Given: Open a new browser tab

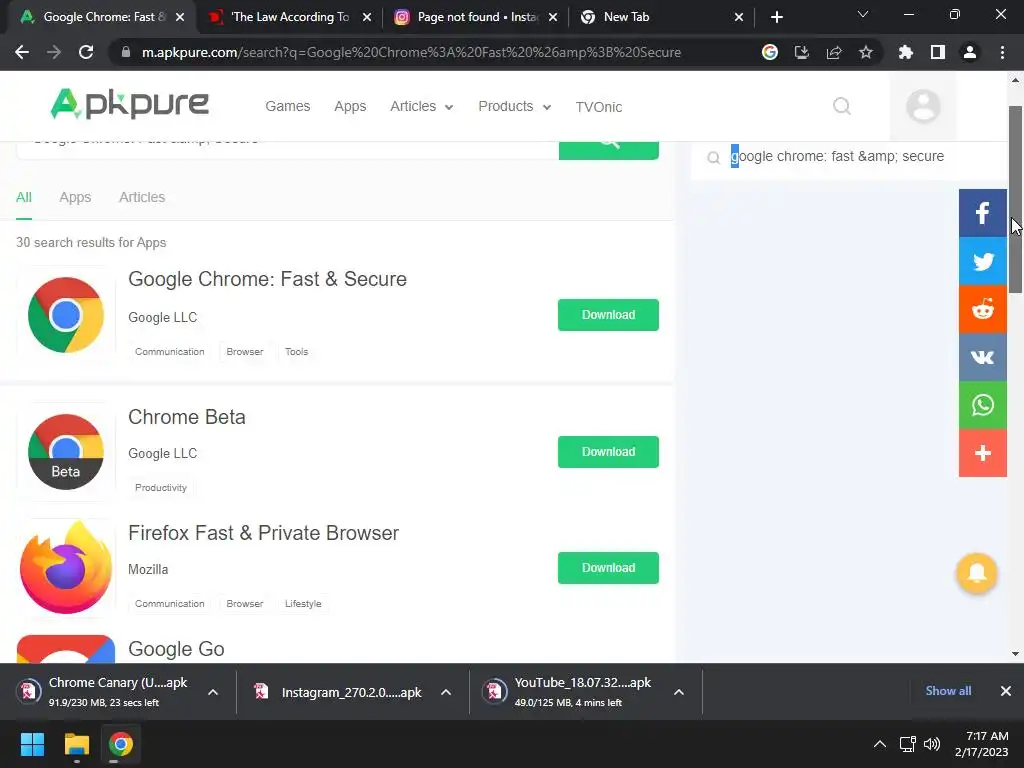Looking at the screenshot, I should (776, 17).
